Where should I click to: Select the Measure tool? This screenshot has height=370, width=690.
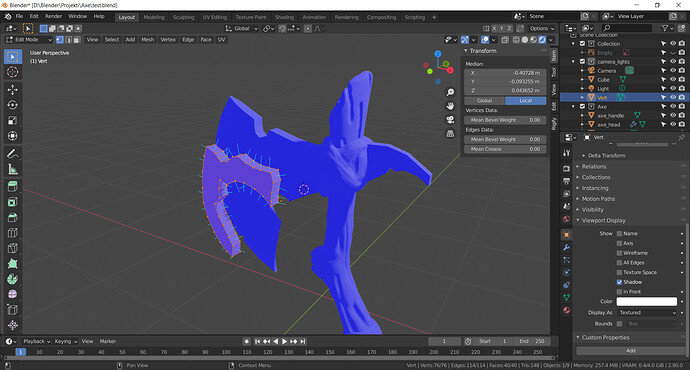[12, 169]
